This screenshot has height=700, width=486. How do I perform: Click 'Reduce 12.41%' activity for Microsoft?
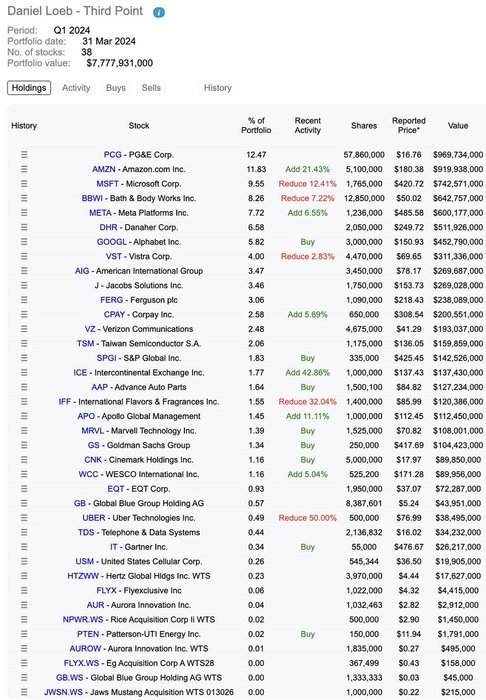(307, 183)
